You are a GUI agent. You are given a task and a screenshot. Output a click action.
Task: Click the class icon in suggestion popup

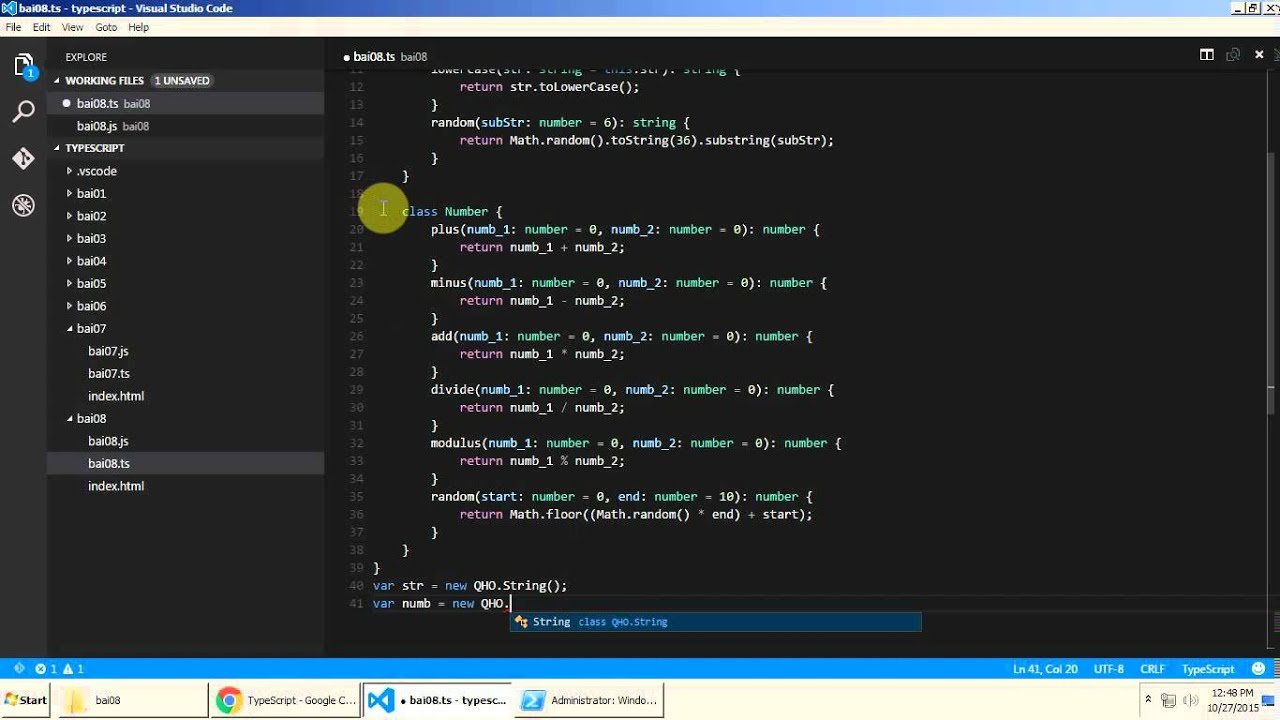pyautogui.click(x=520, y=622)
